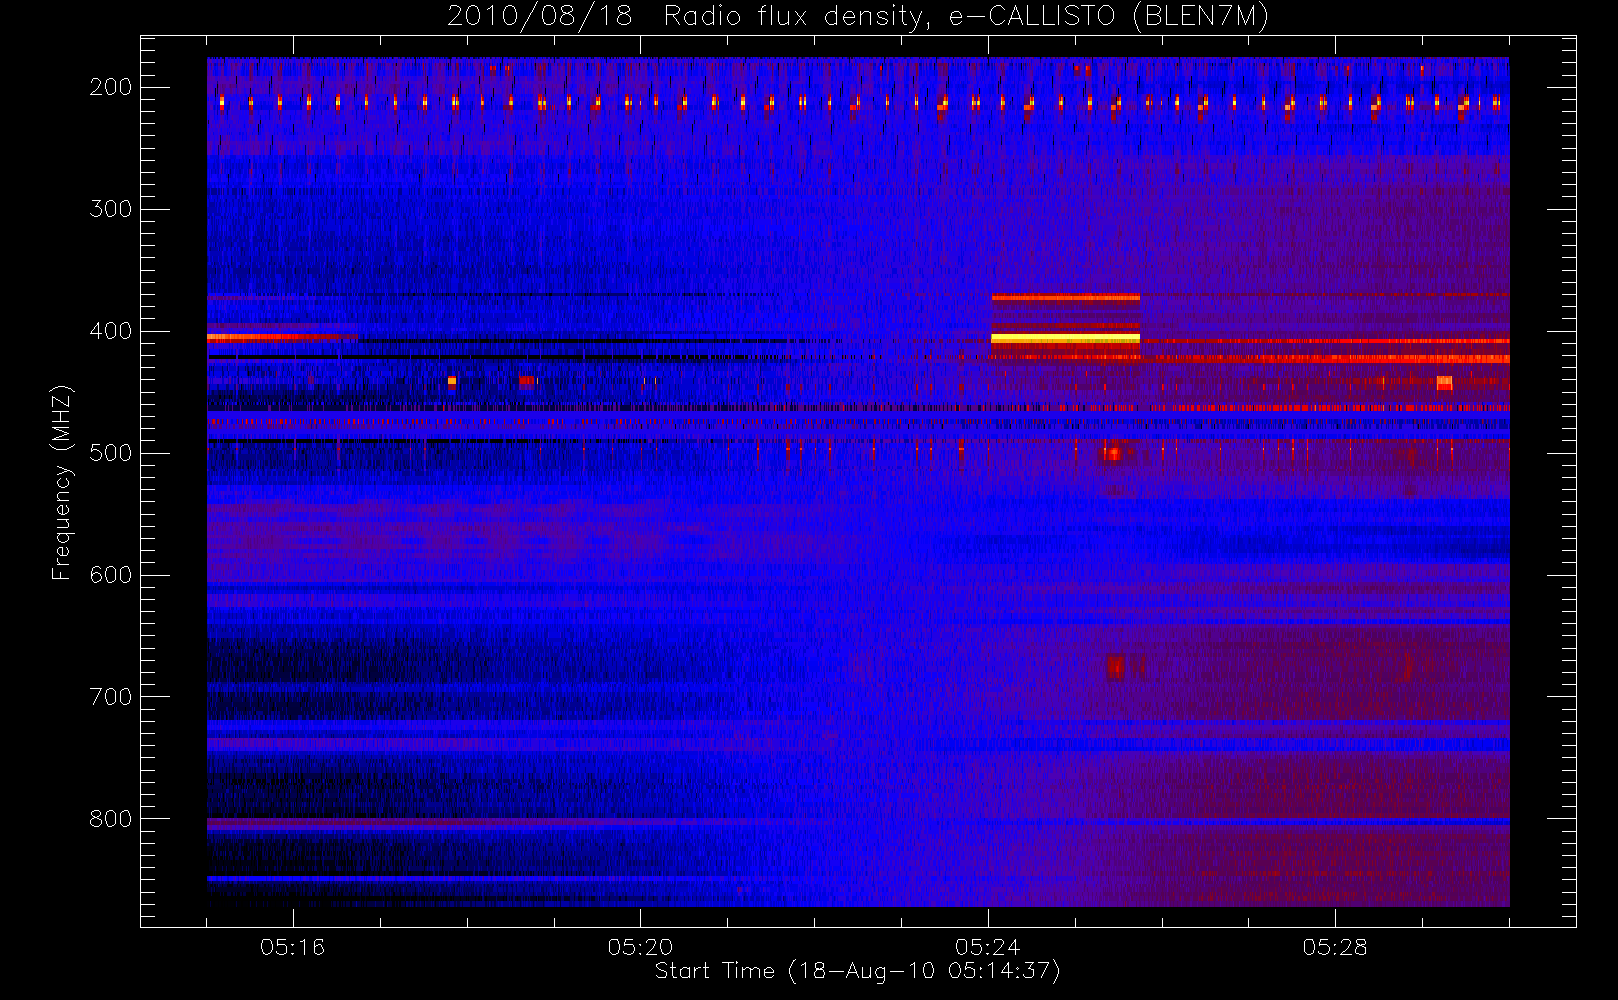The height and width of the screenshot is (1000, 1618).
Task: Click the dark red spot near 675 MHz
Action: coord(1115,667)
